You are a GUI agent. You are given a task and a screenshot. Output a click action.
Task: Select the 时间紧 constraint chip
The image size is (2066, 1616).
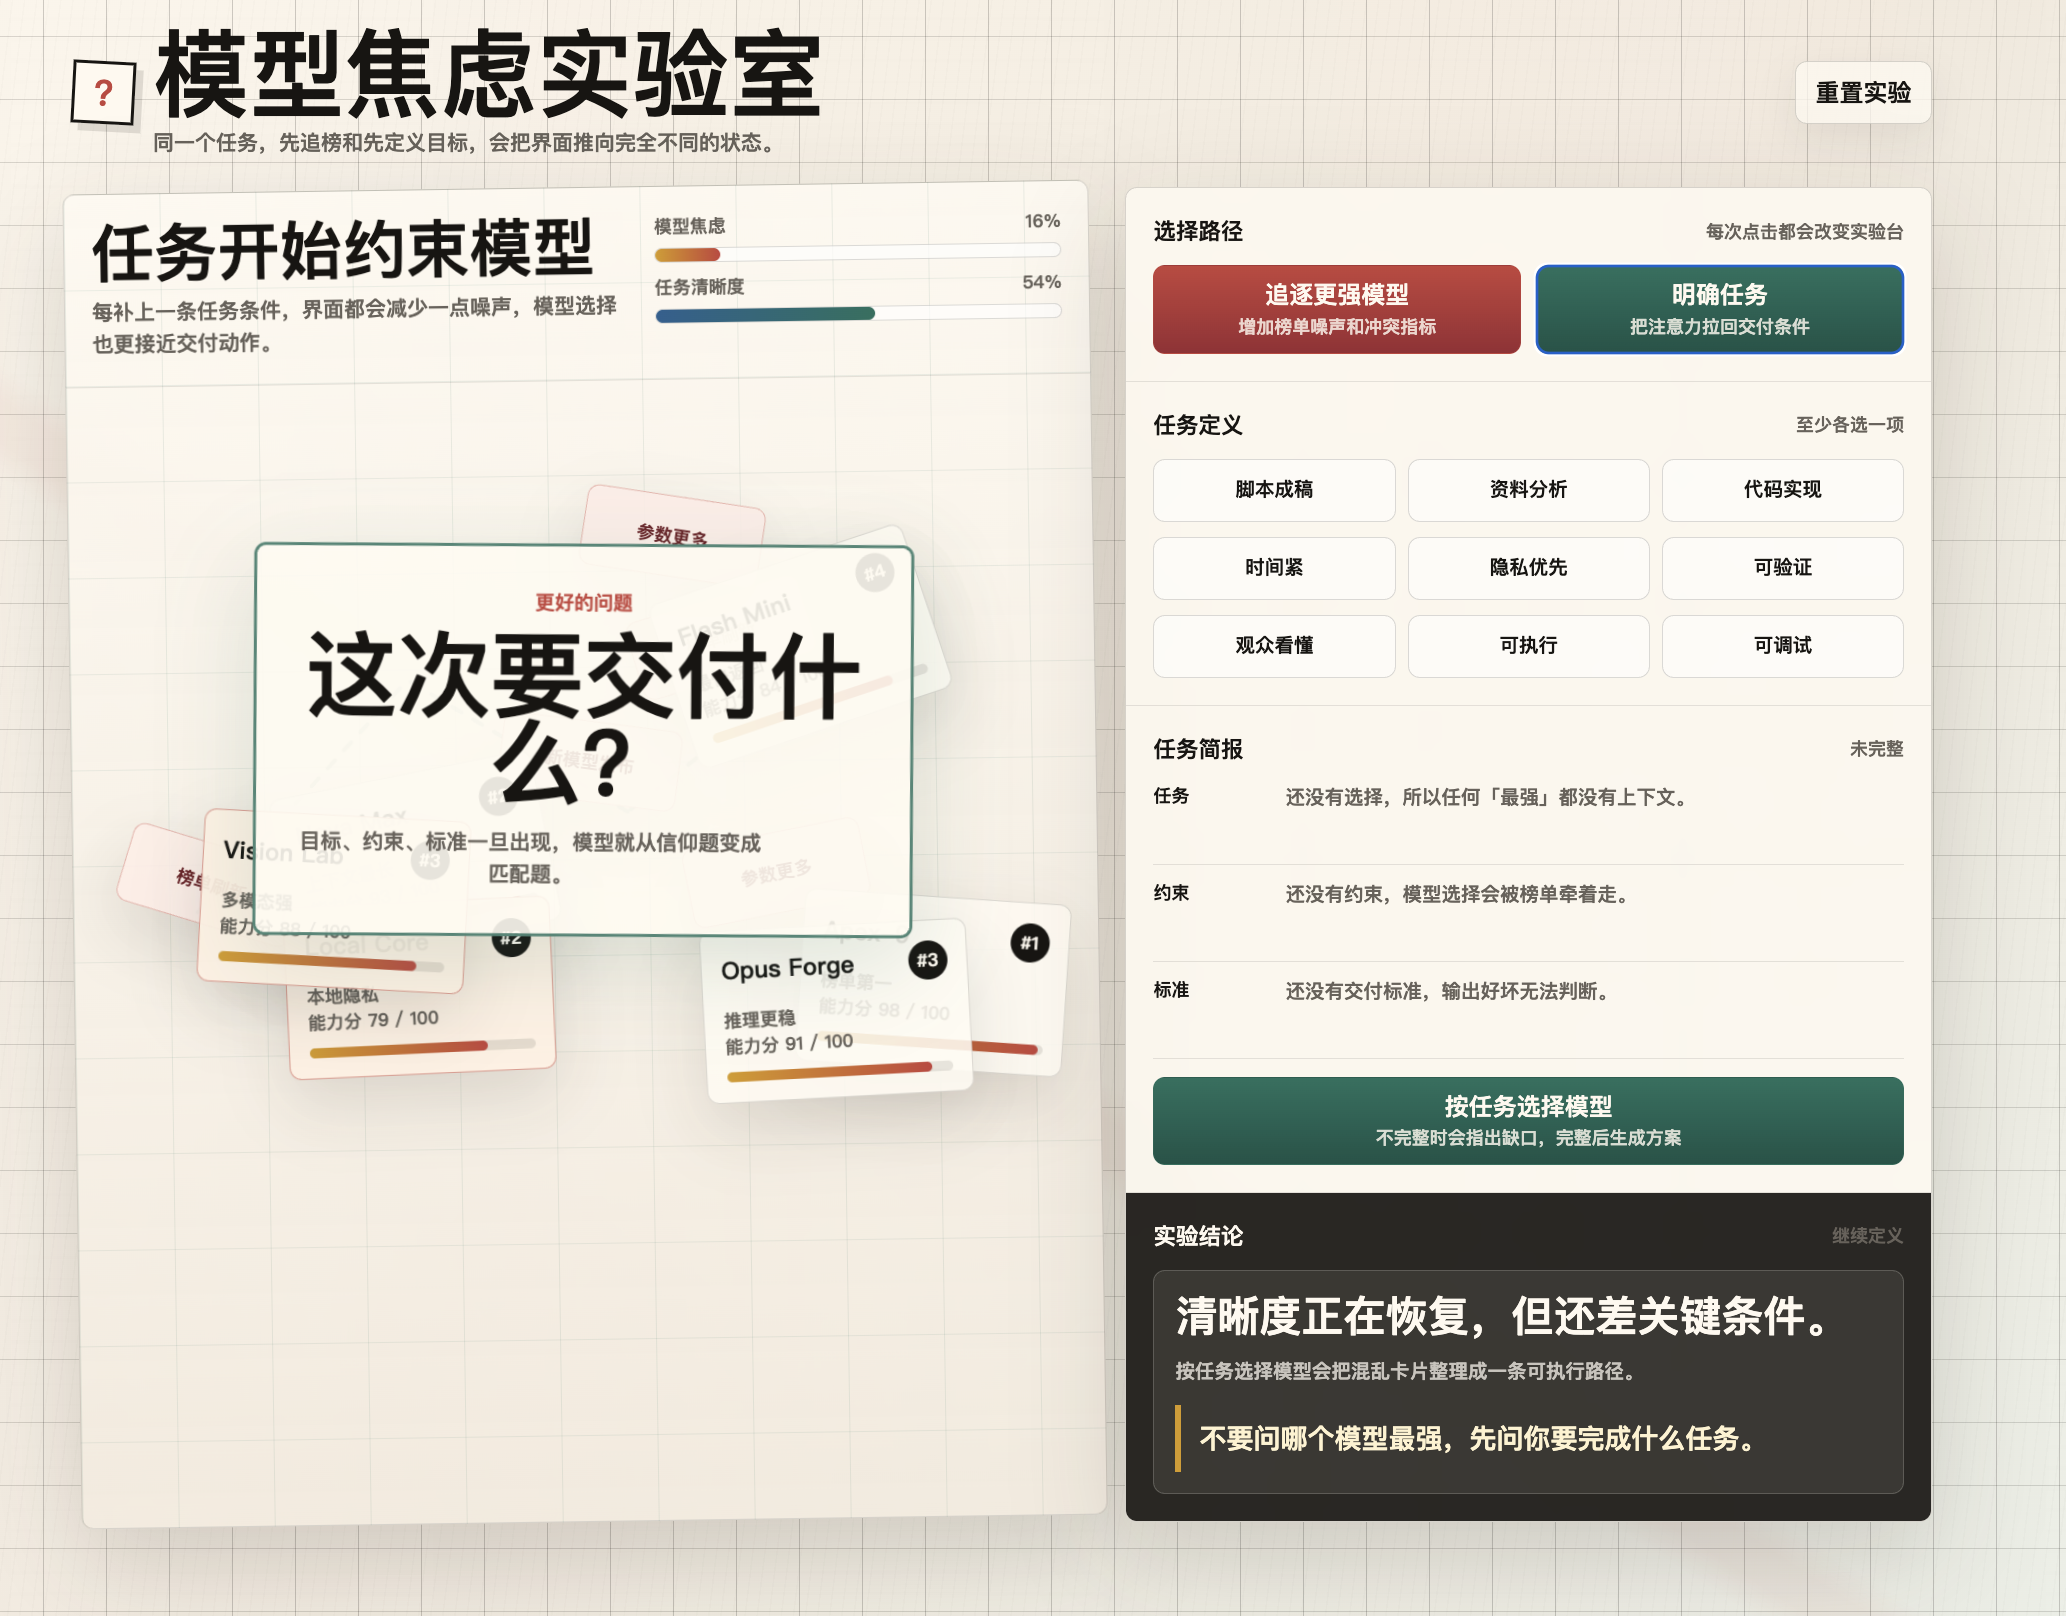[x=1273, y=568]
